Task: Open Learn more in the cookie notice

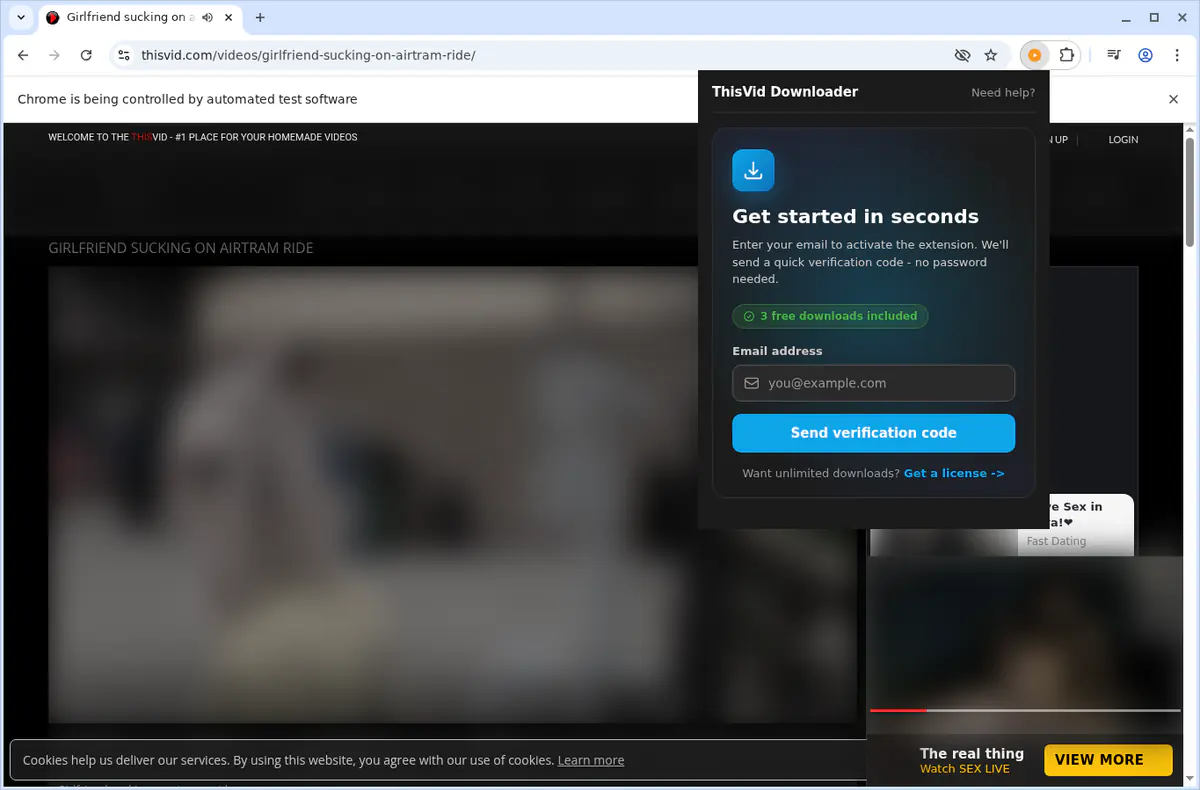Action: [x=591, y=760]
